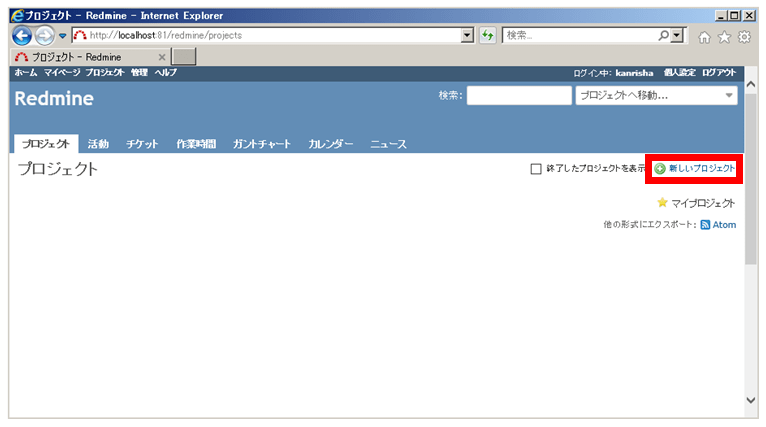
Task: Close the Redmine browser tab
Action: pos(162,57)
